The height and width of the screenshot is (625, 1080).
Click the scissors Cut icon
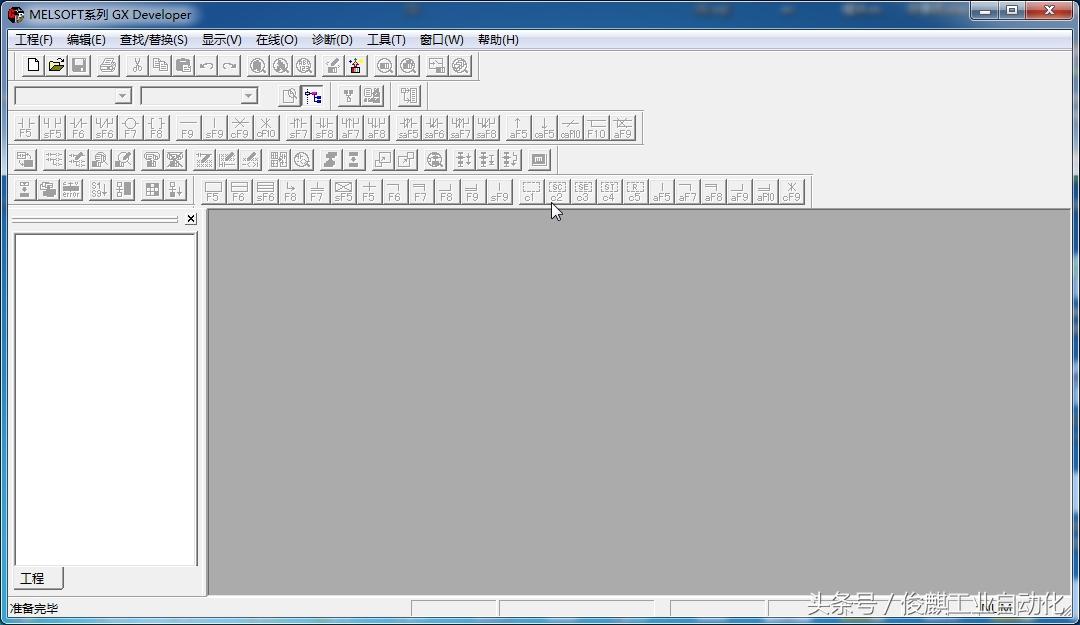(137, 65)
